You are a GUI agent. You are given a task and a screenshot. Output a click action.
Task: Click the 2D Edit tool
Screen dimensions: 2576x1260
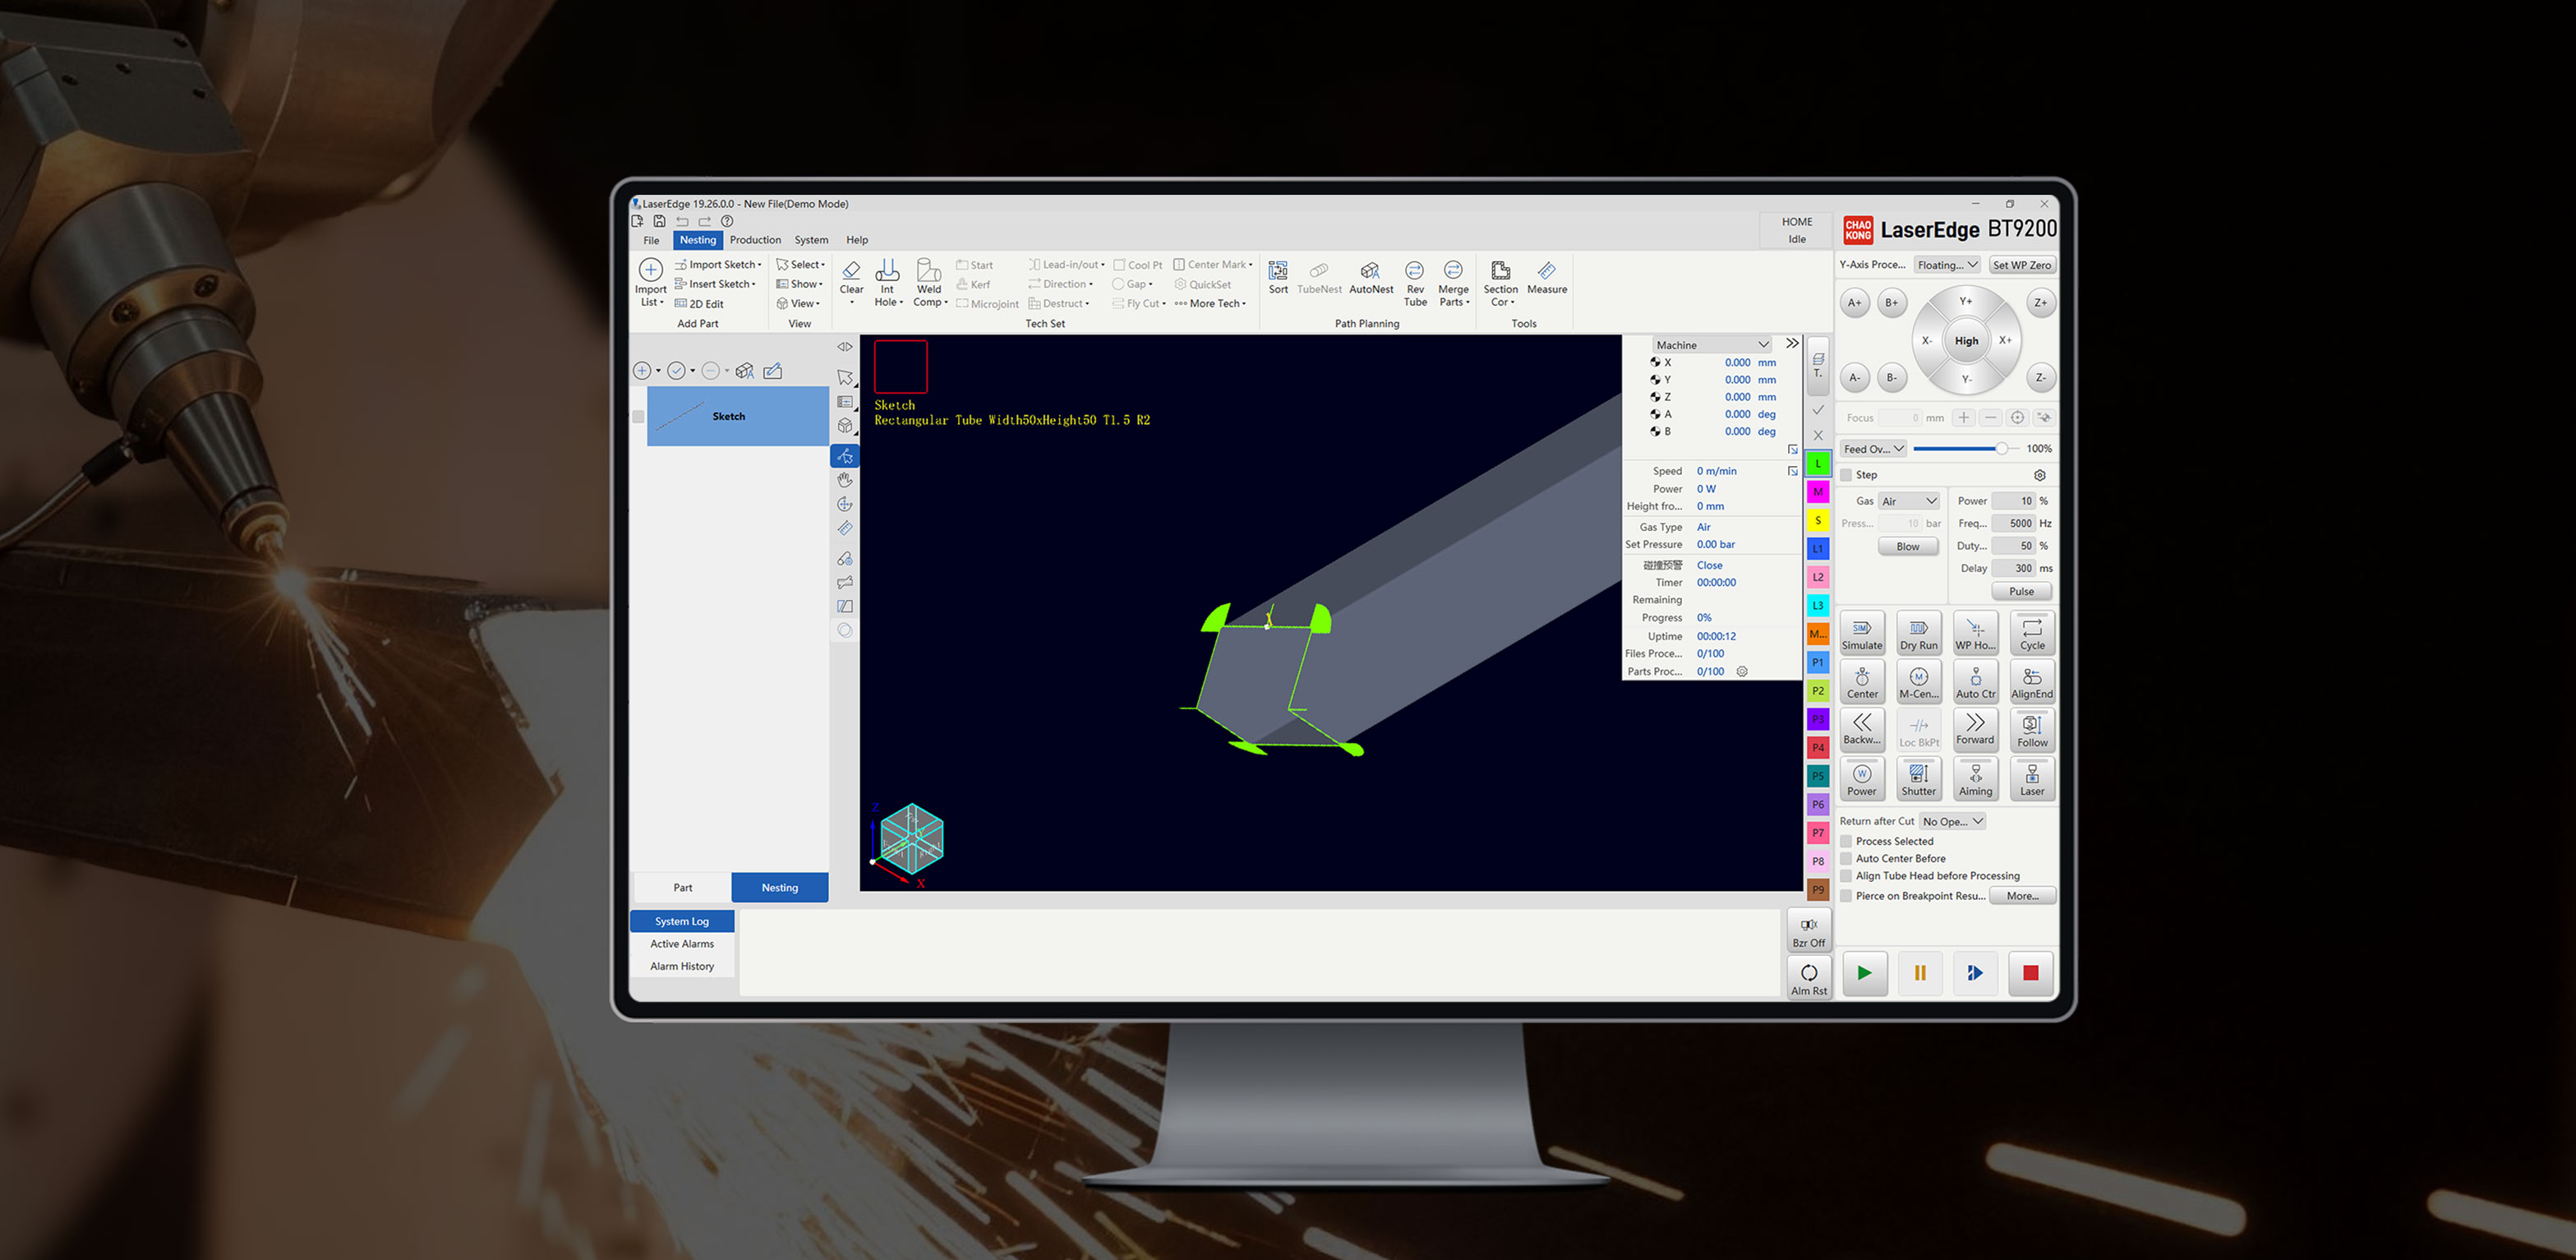pos(699,304)
